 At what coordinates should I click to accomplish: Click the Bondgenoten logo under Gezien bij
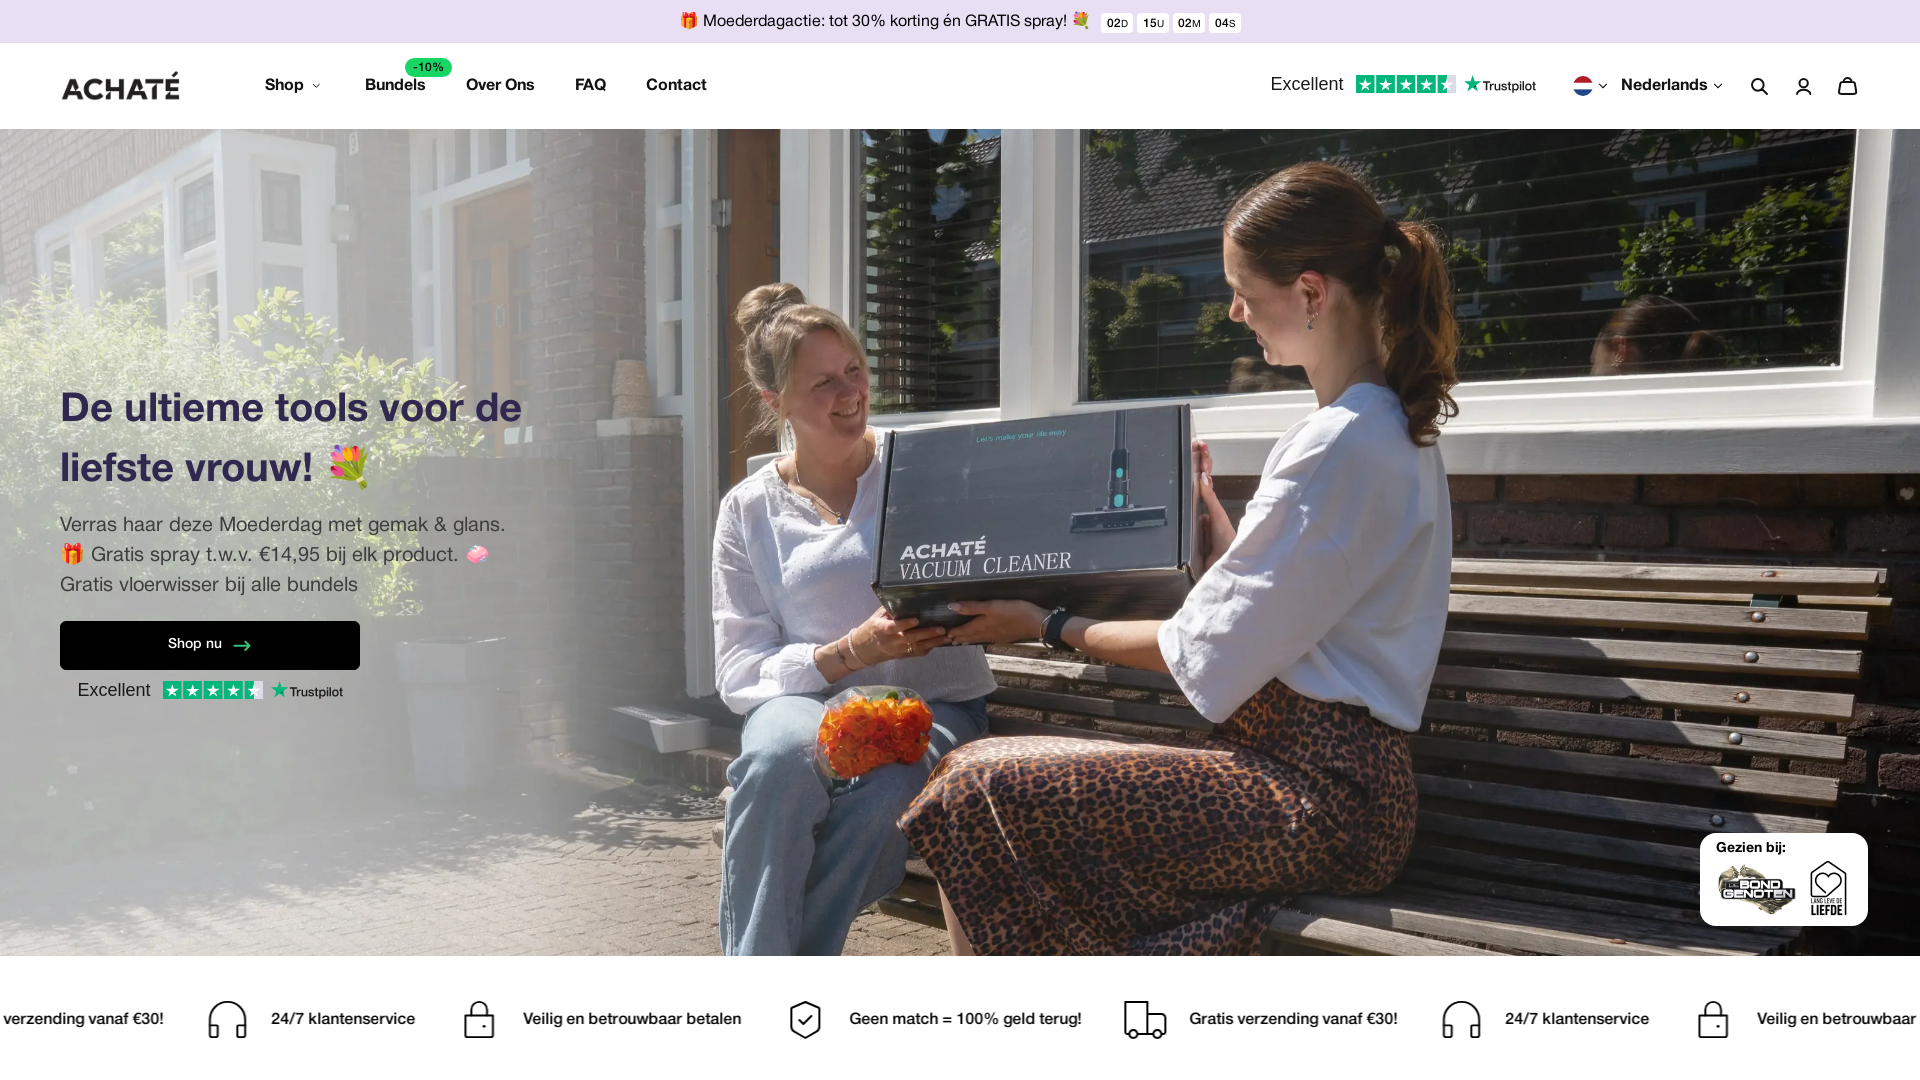(1757, 889)
